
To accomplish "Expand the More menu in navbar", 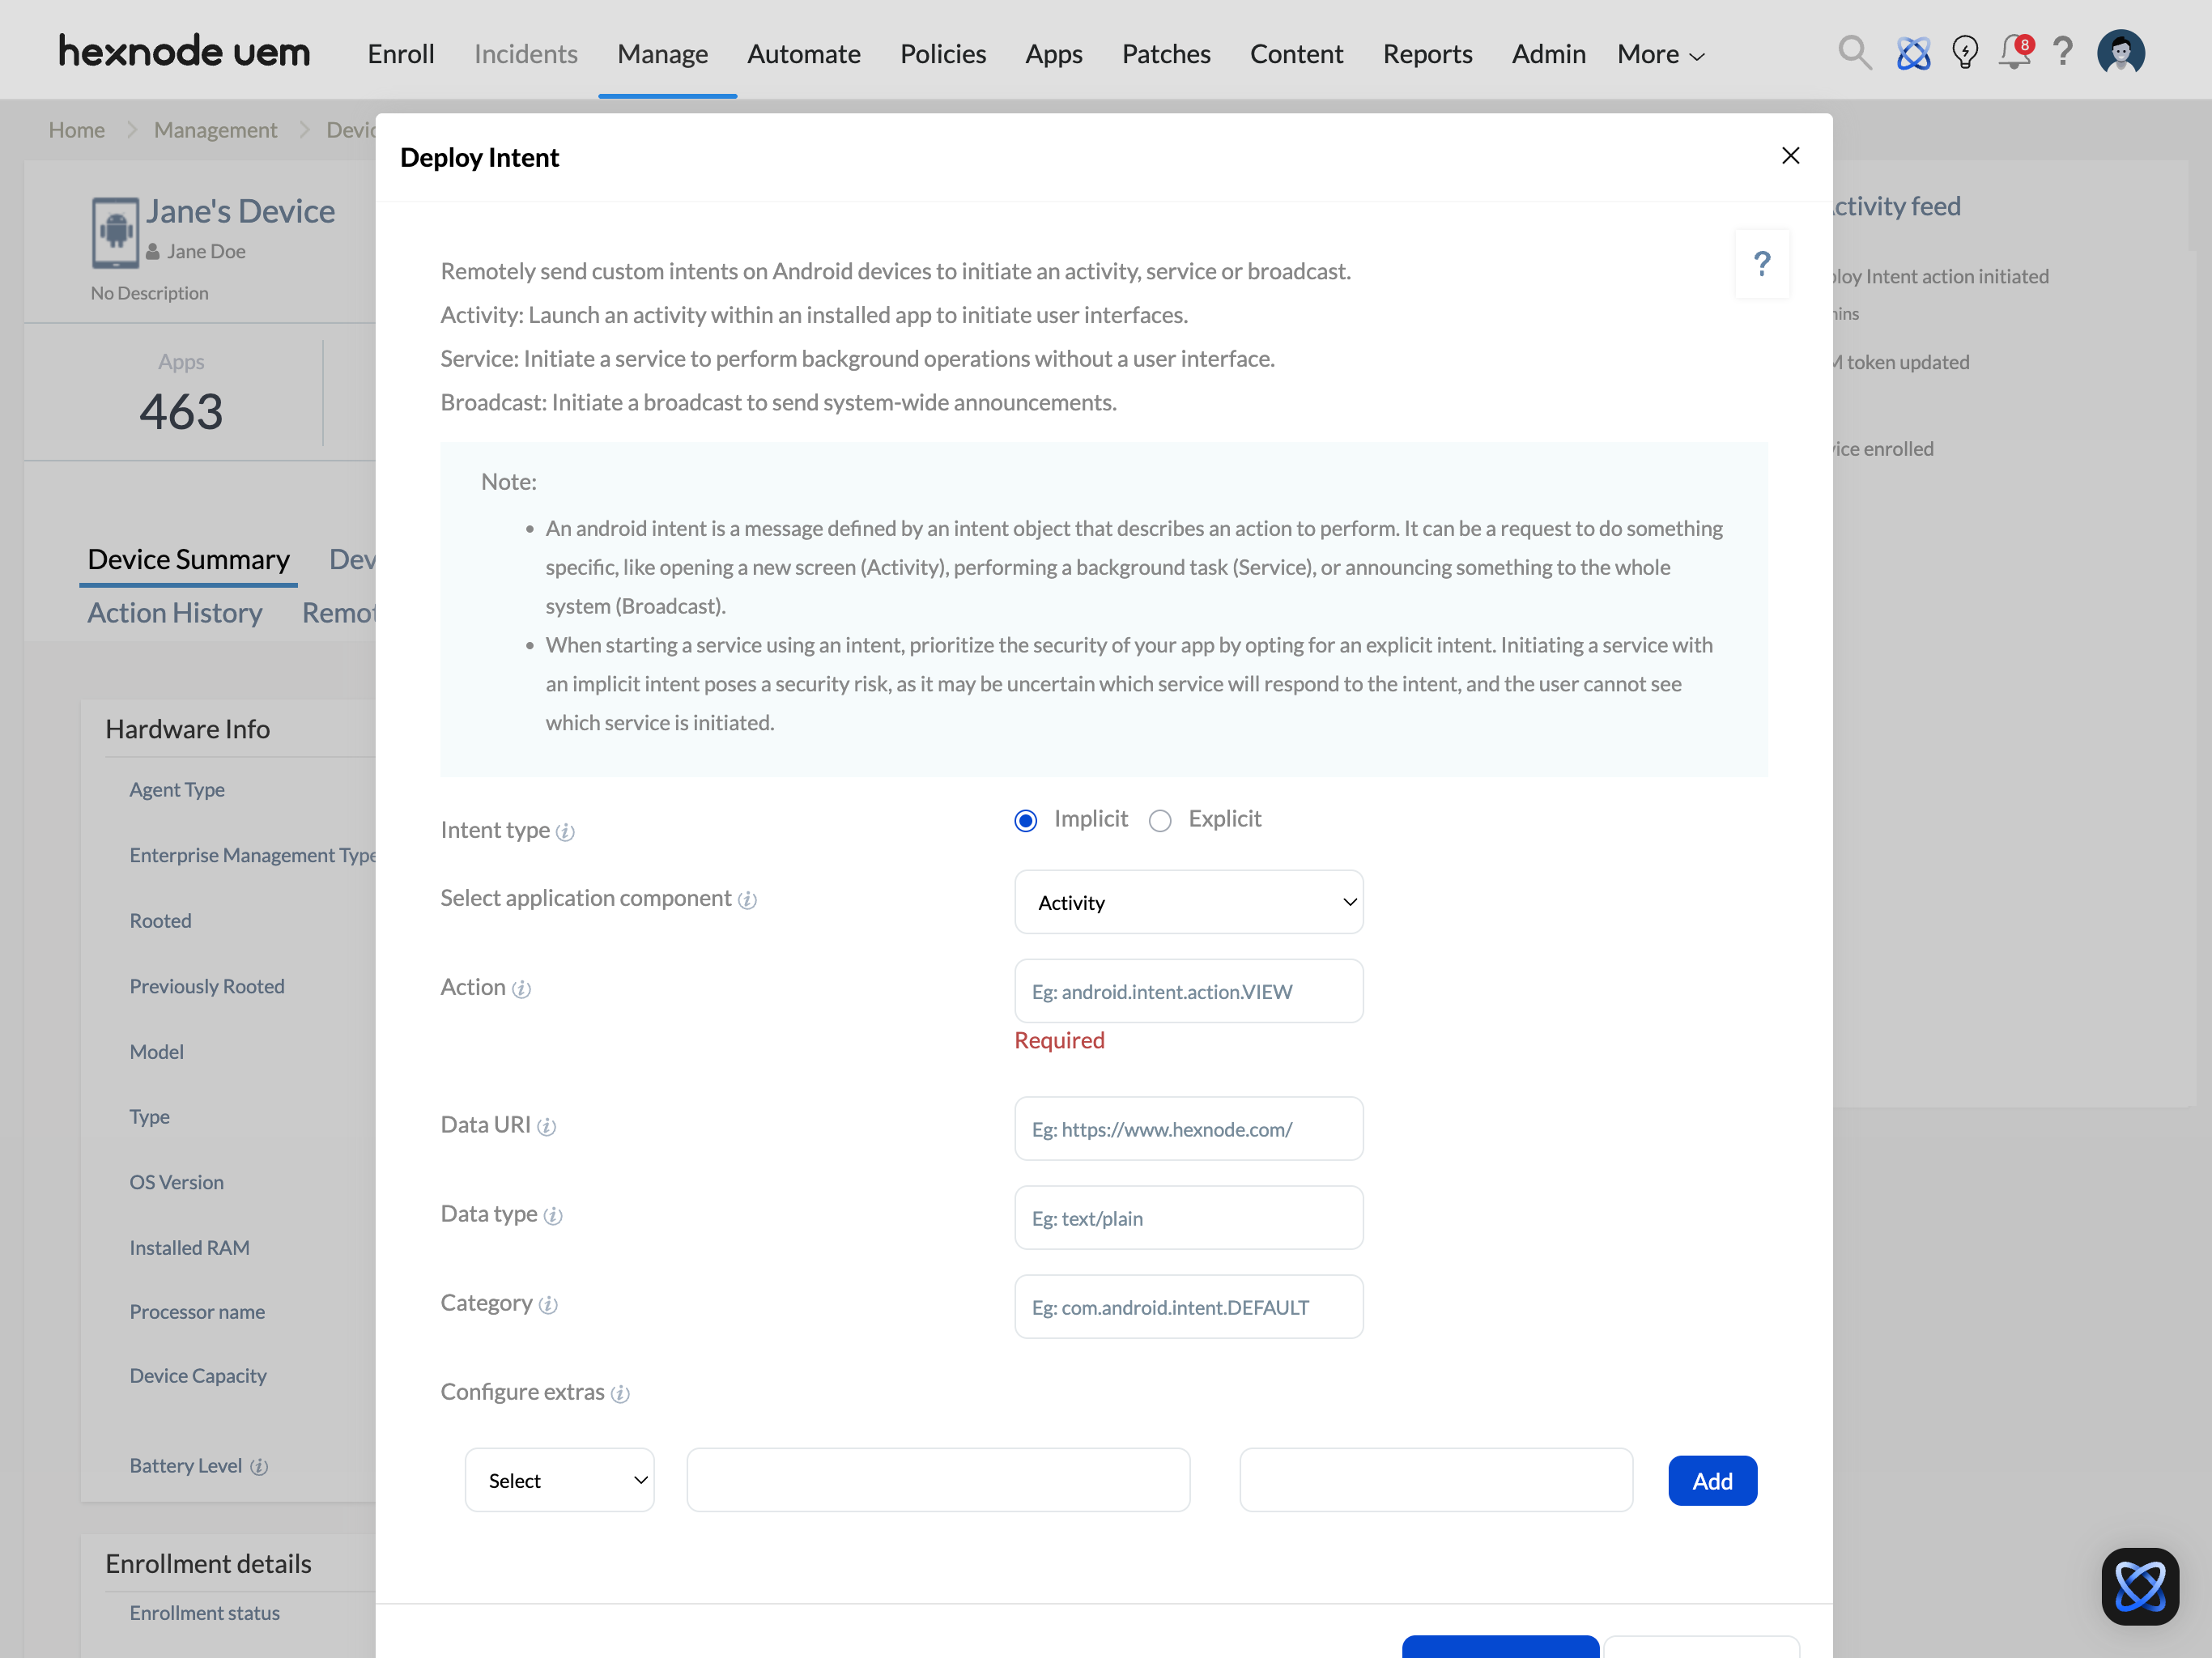I will click(x=1660, y=54).
